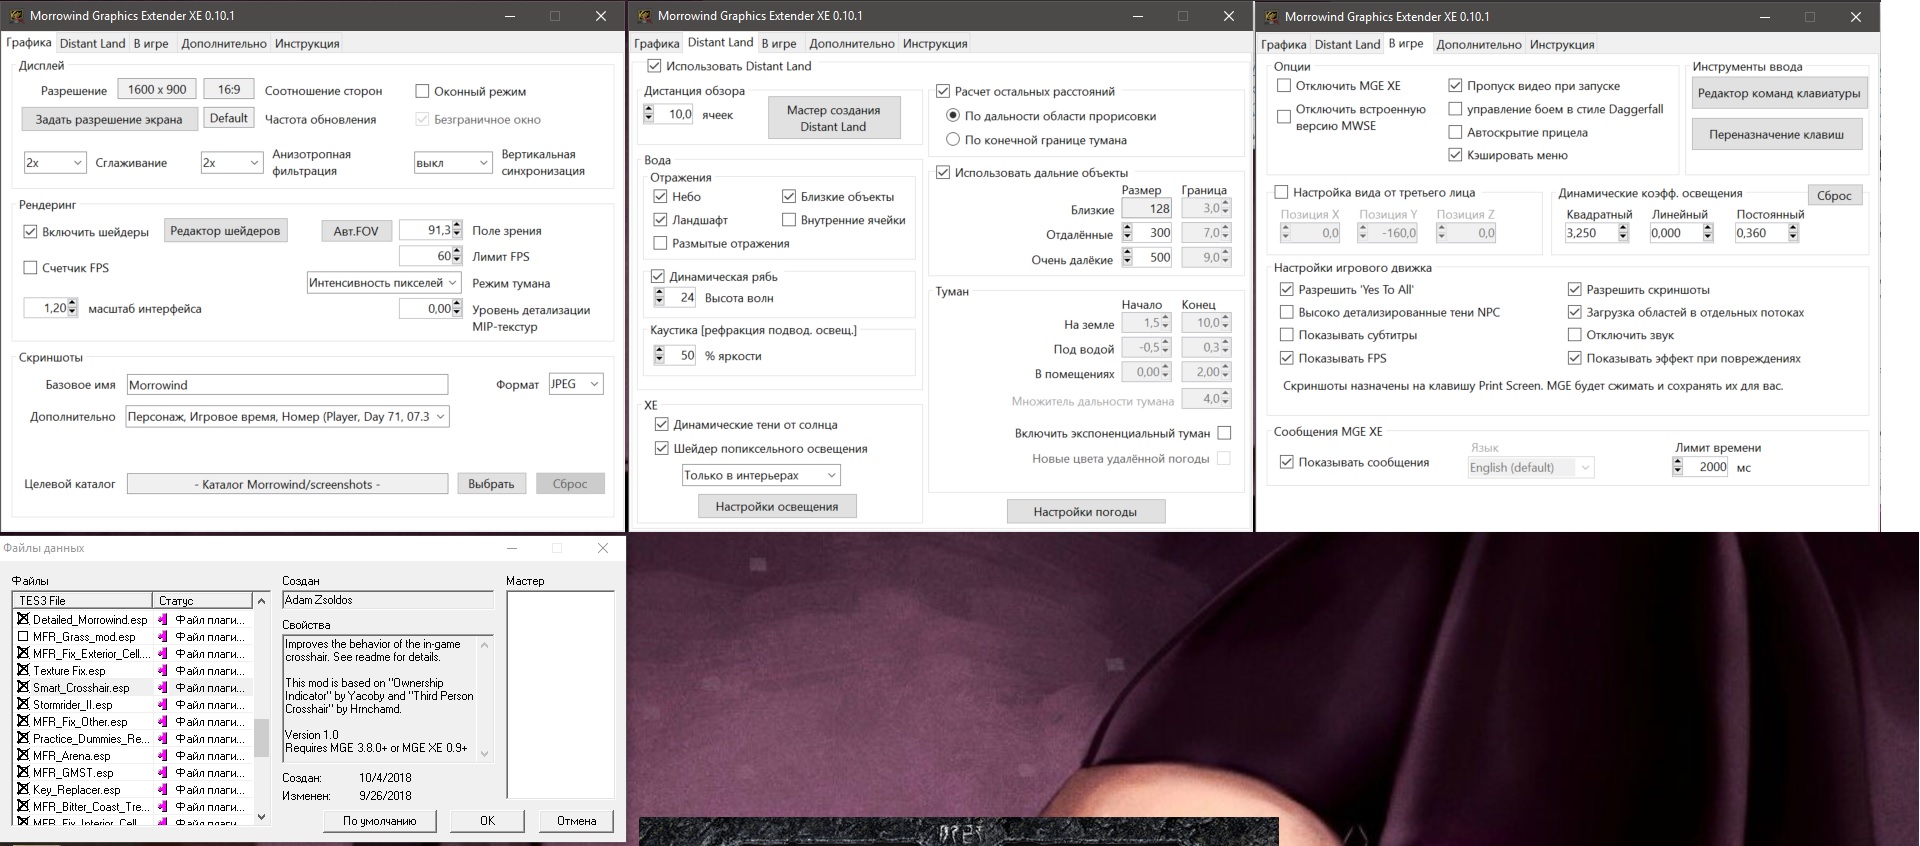1920x846 pixels.
Task: Open the Графика tab in the В игре window
Action: (x=1283, y=45)
